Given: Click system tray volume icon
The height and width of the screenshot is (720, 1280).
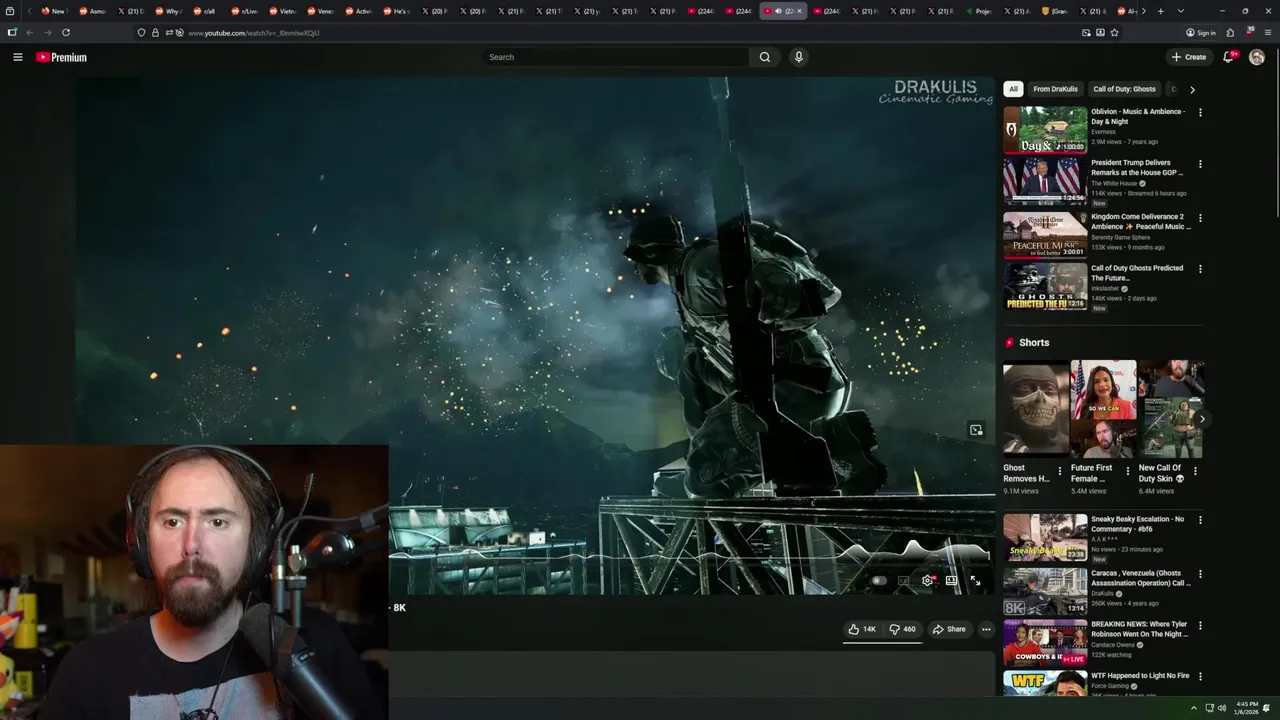Looking at the screenshot, I should tap(1222, 708).
